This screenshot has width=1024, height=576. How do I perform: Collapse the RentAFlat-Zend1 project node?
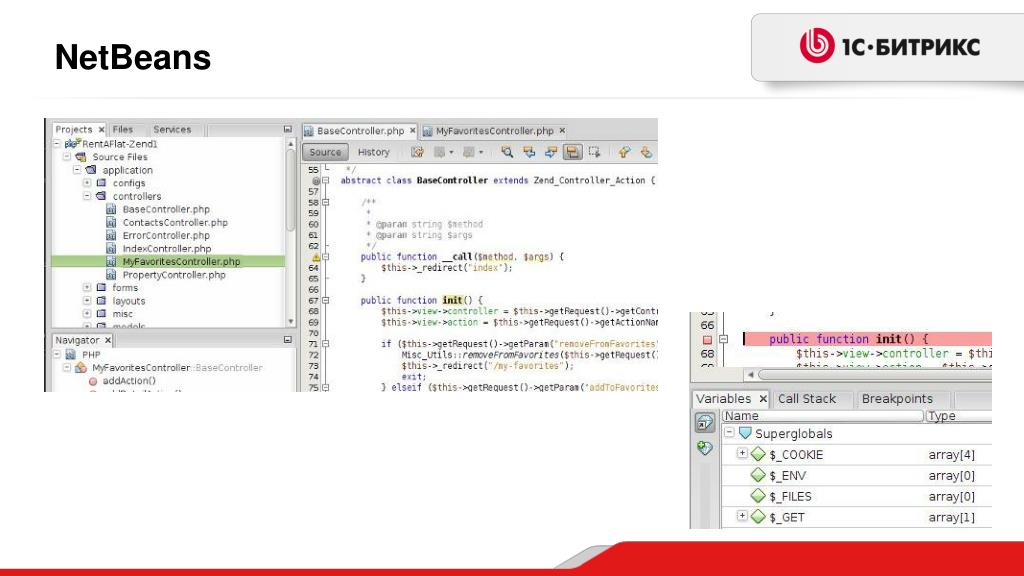57,144
